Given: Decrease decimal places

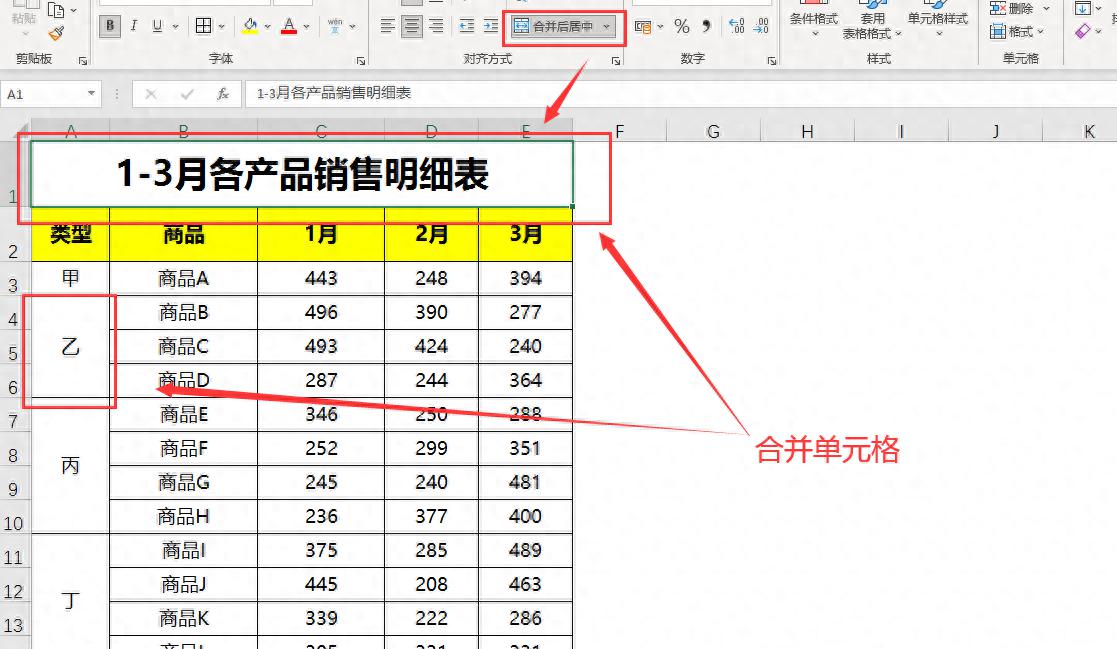Looking at the screenshot, I should (x=762, y=27).
